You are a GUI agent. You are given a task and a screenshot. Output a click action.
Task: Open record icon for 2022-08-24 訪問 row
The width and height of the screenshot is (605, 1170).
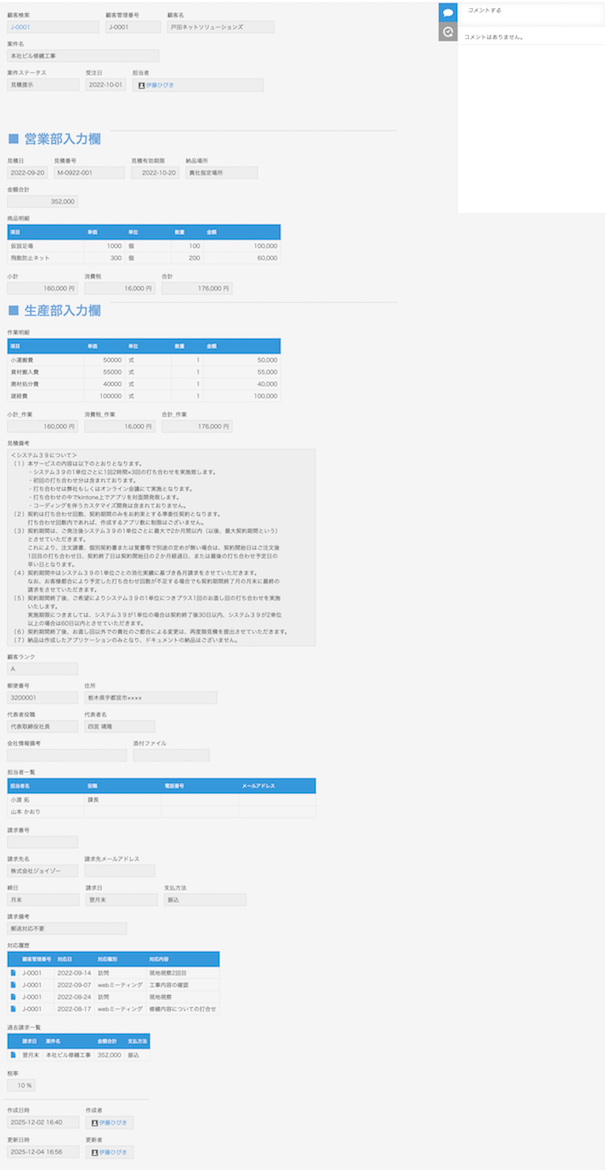pyautogui.click(x=14, y=997)
